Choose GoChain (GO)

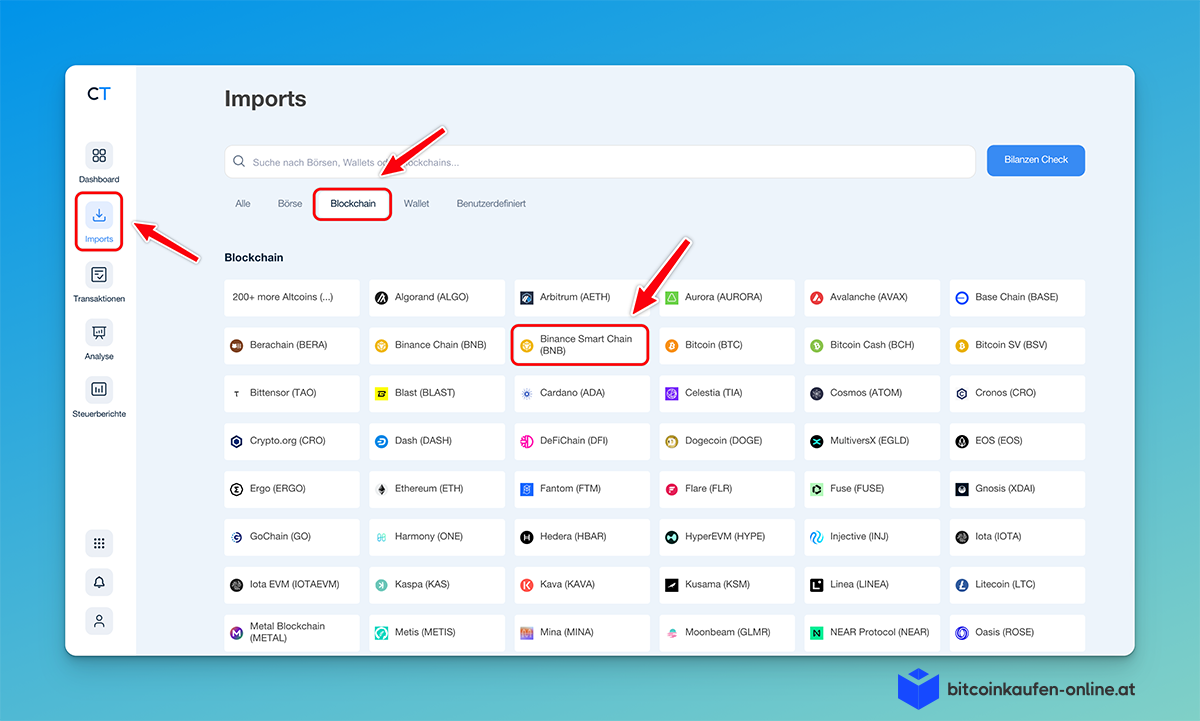coord(292,537)
